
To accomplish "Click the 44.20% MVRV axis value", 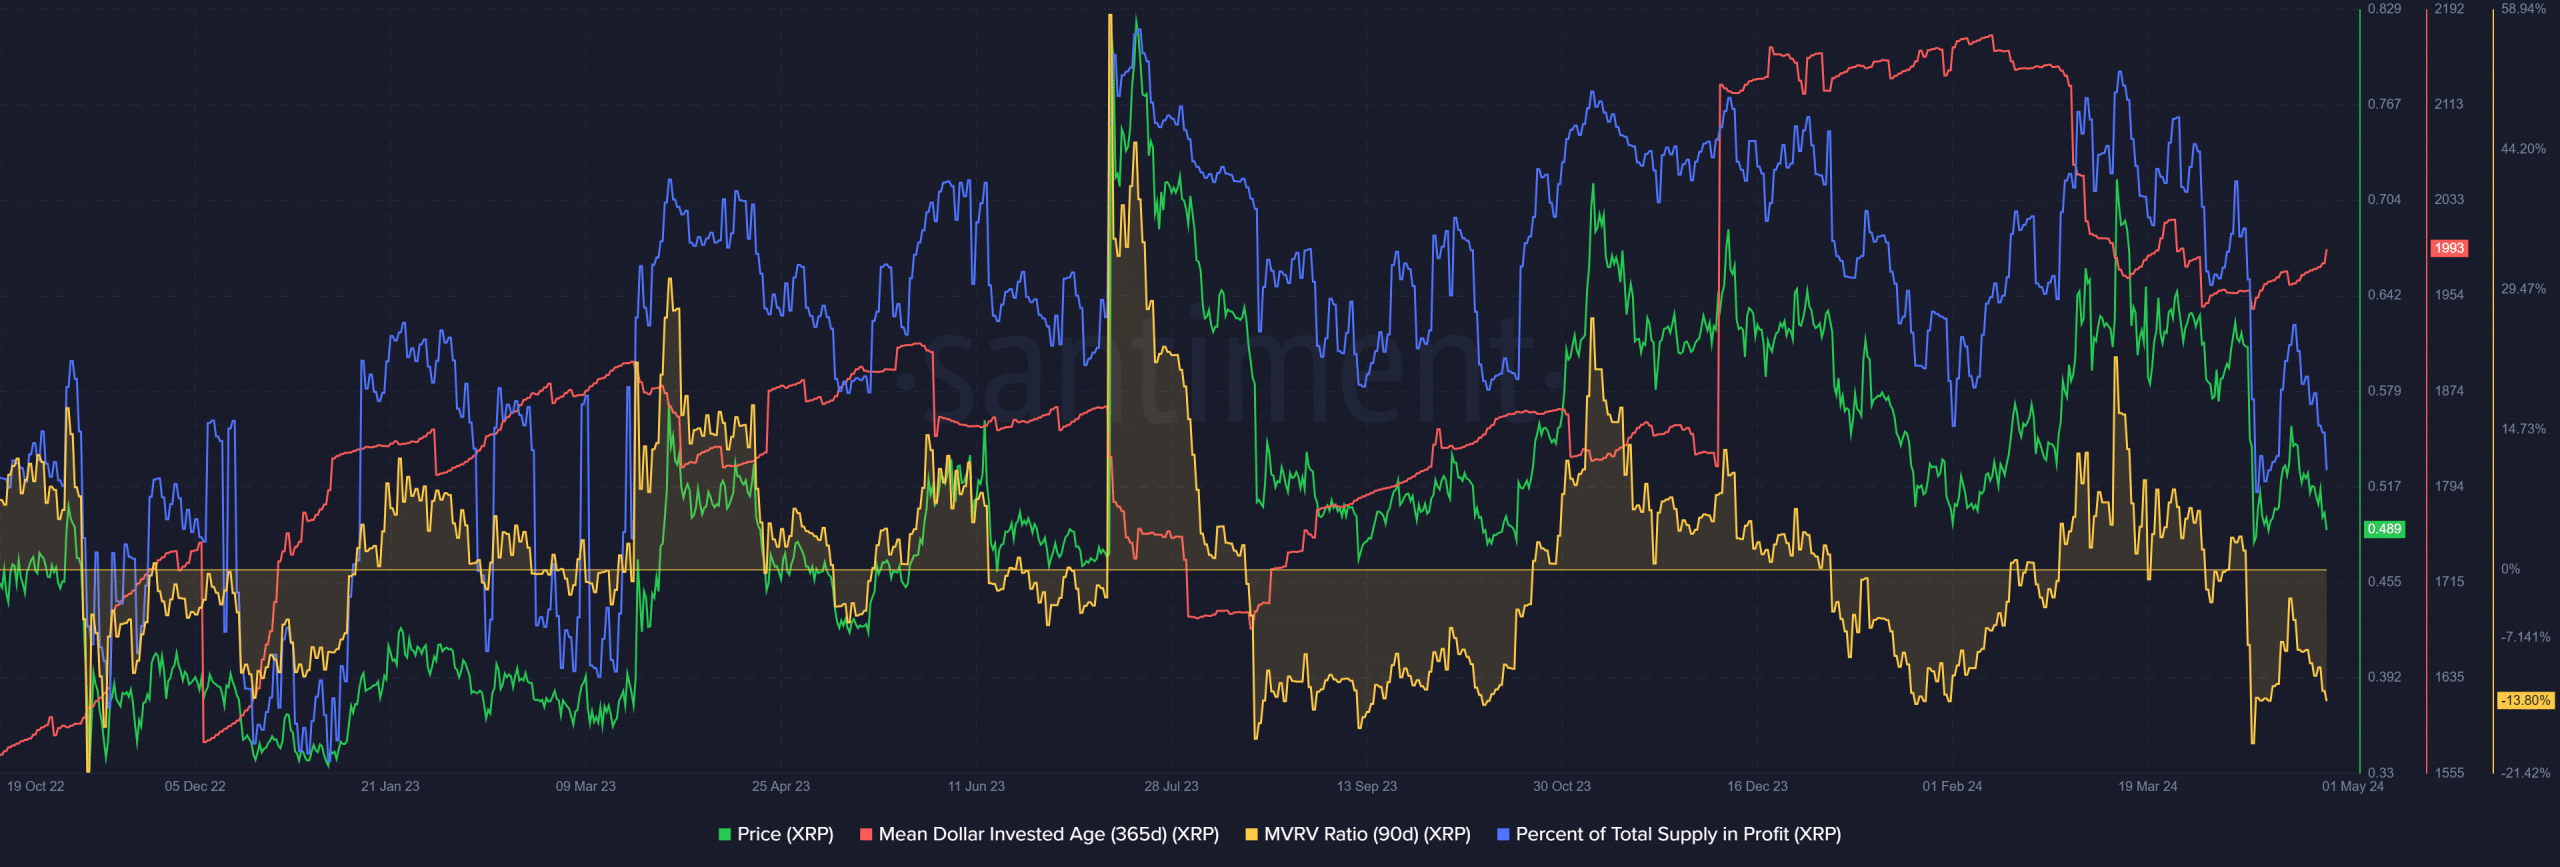I will pos(2524,149).
